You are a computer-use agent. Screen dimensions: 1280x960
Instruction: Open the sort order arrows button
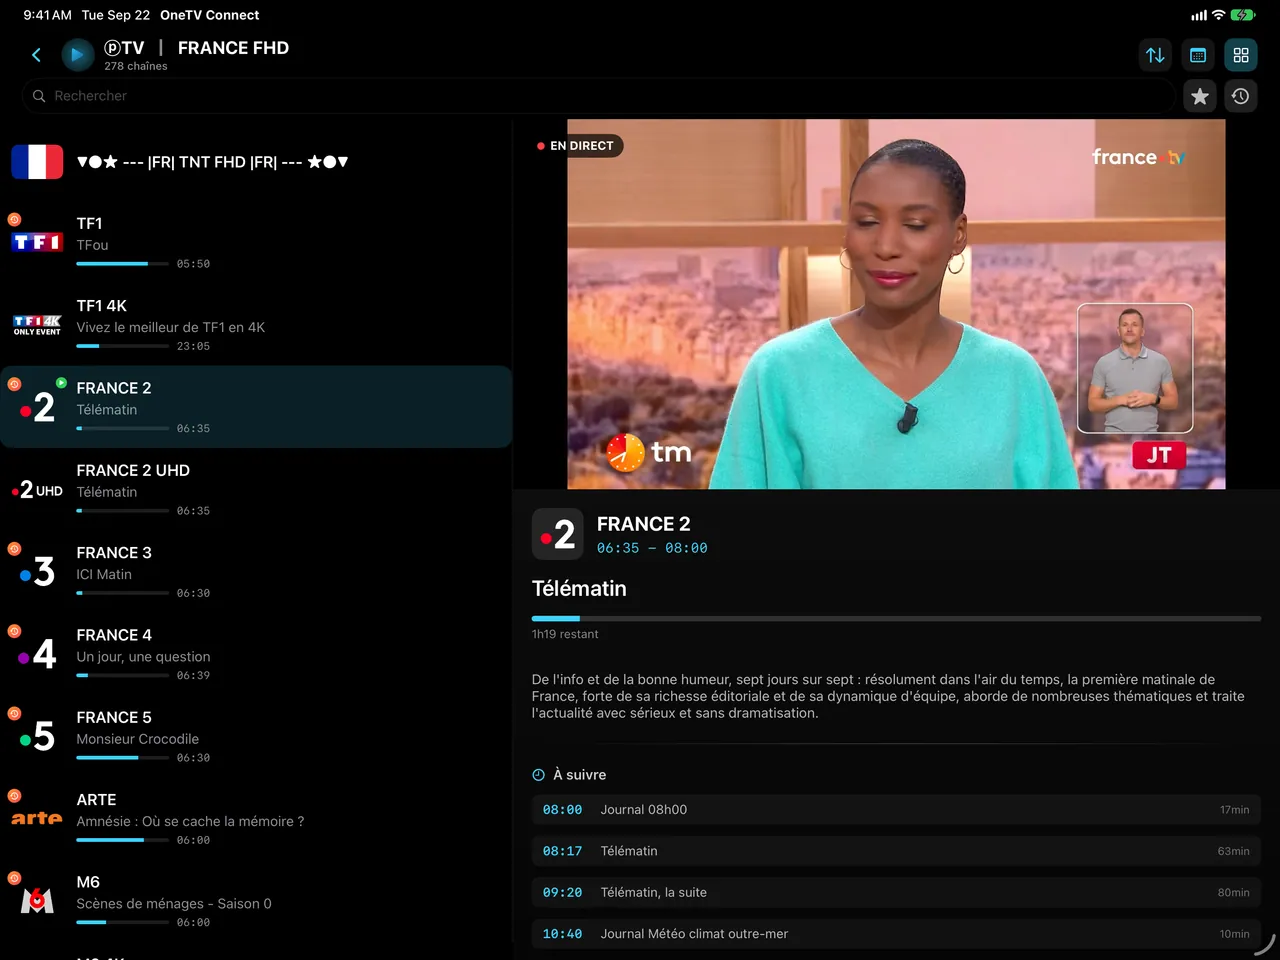coord(1155,55)
